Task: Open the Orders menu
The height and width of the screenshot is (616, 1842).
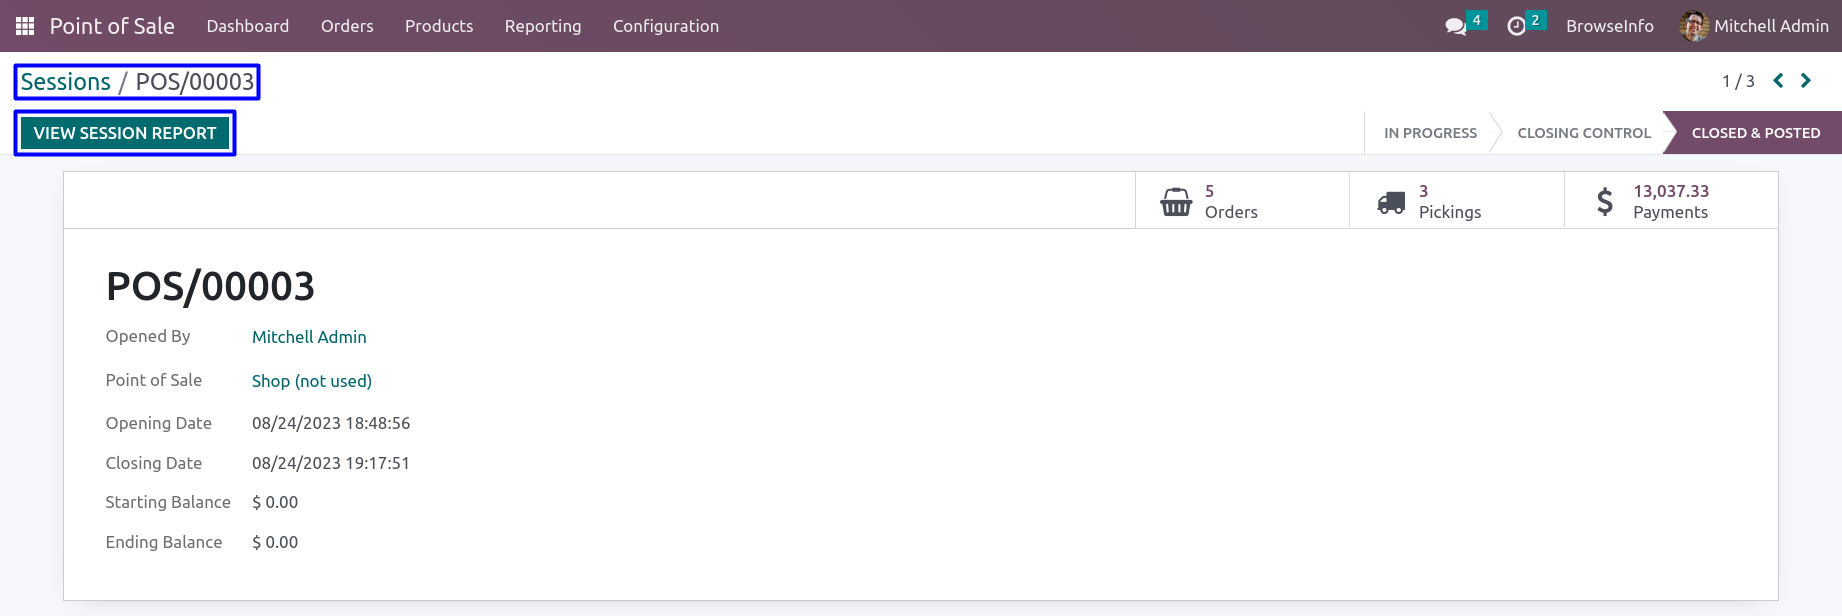Action: [x=347, y=26]
